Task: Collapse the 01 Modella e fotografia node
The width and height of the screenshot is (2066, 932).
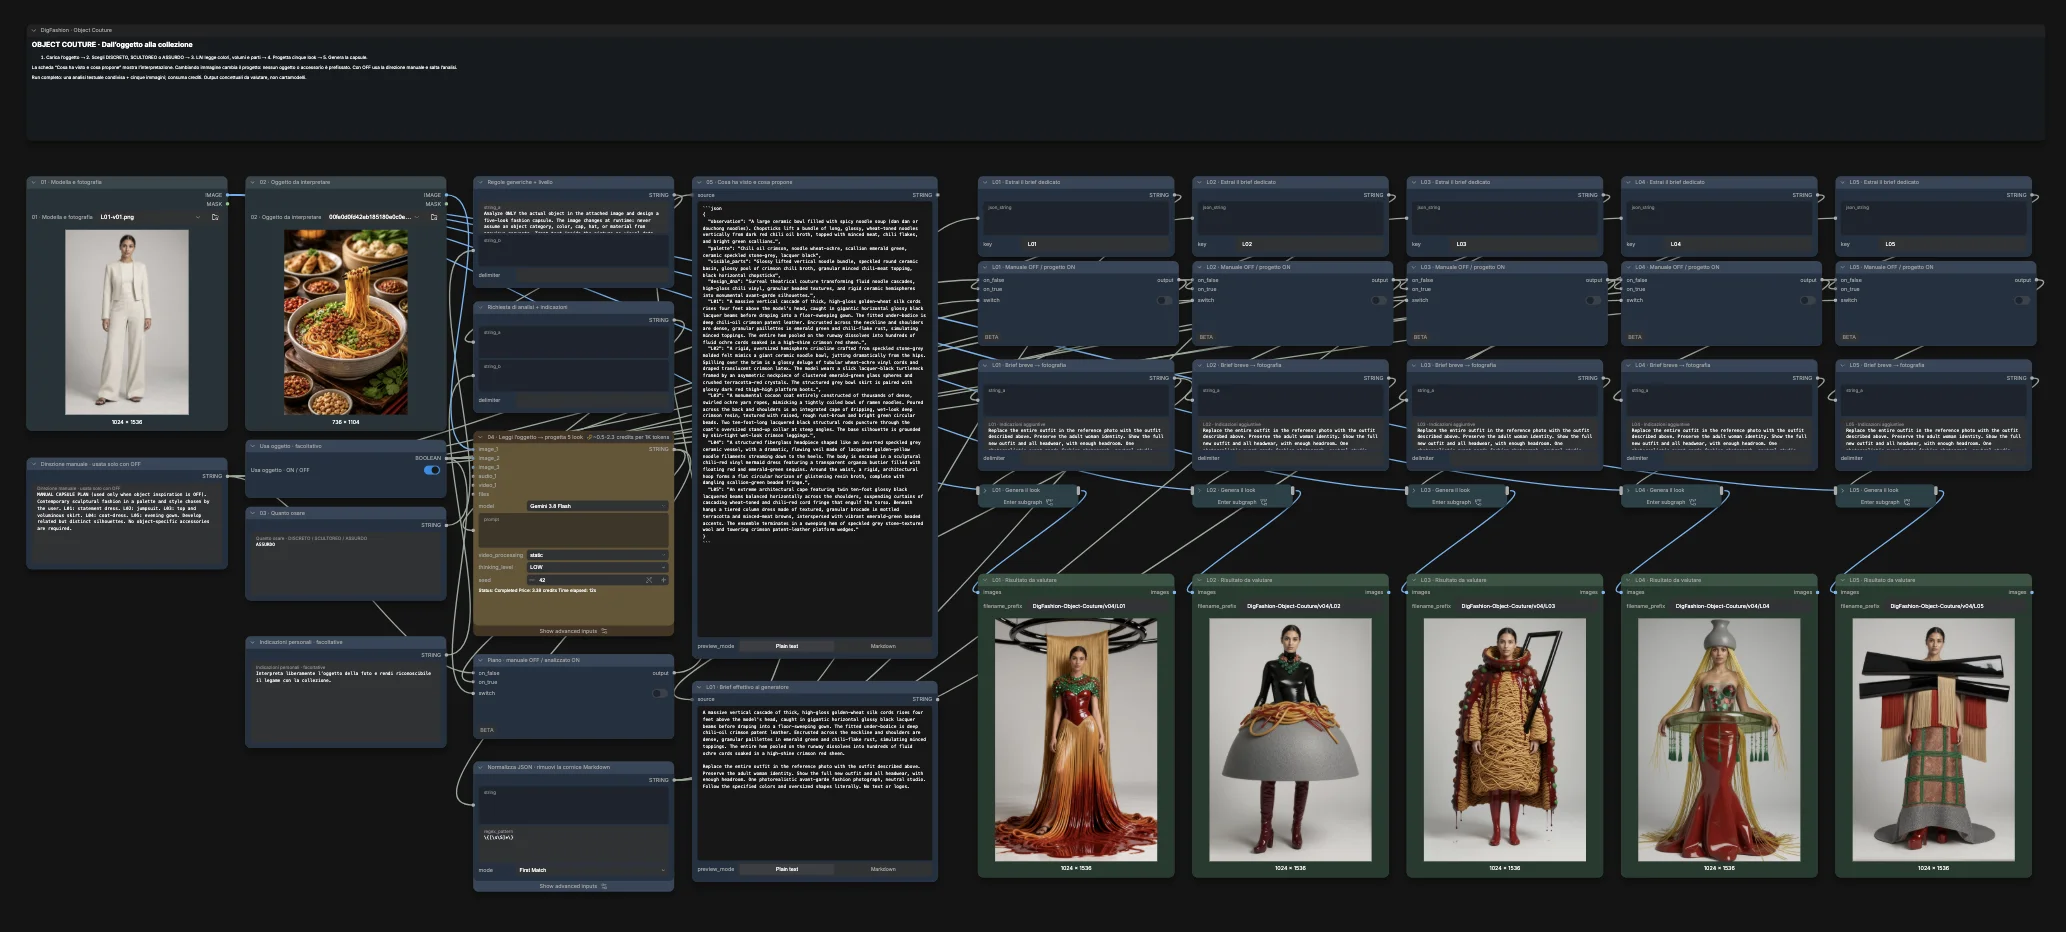Action: click(34, 183)
